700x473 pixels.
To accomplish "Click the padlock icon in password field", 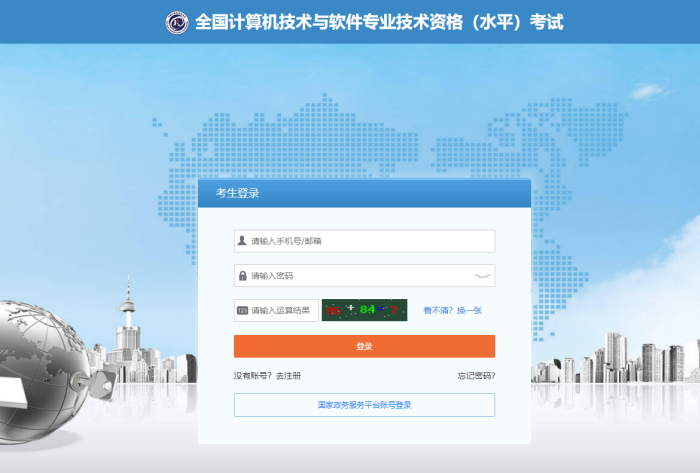I will coord(242,276).
